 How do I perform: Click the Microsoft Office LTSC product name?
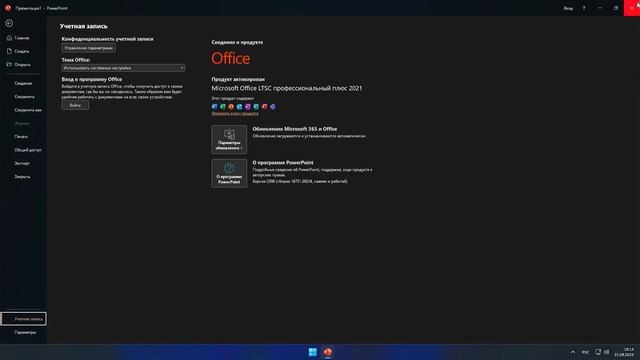coord(287,88)
